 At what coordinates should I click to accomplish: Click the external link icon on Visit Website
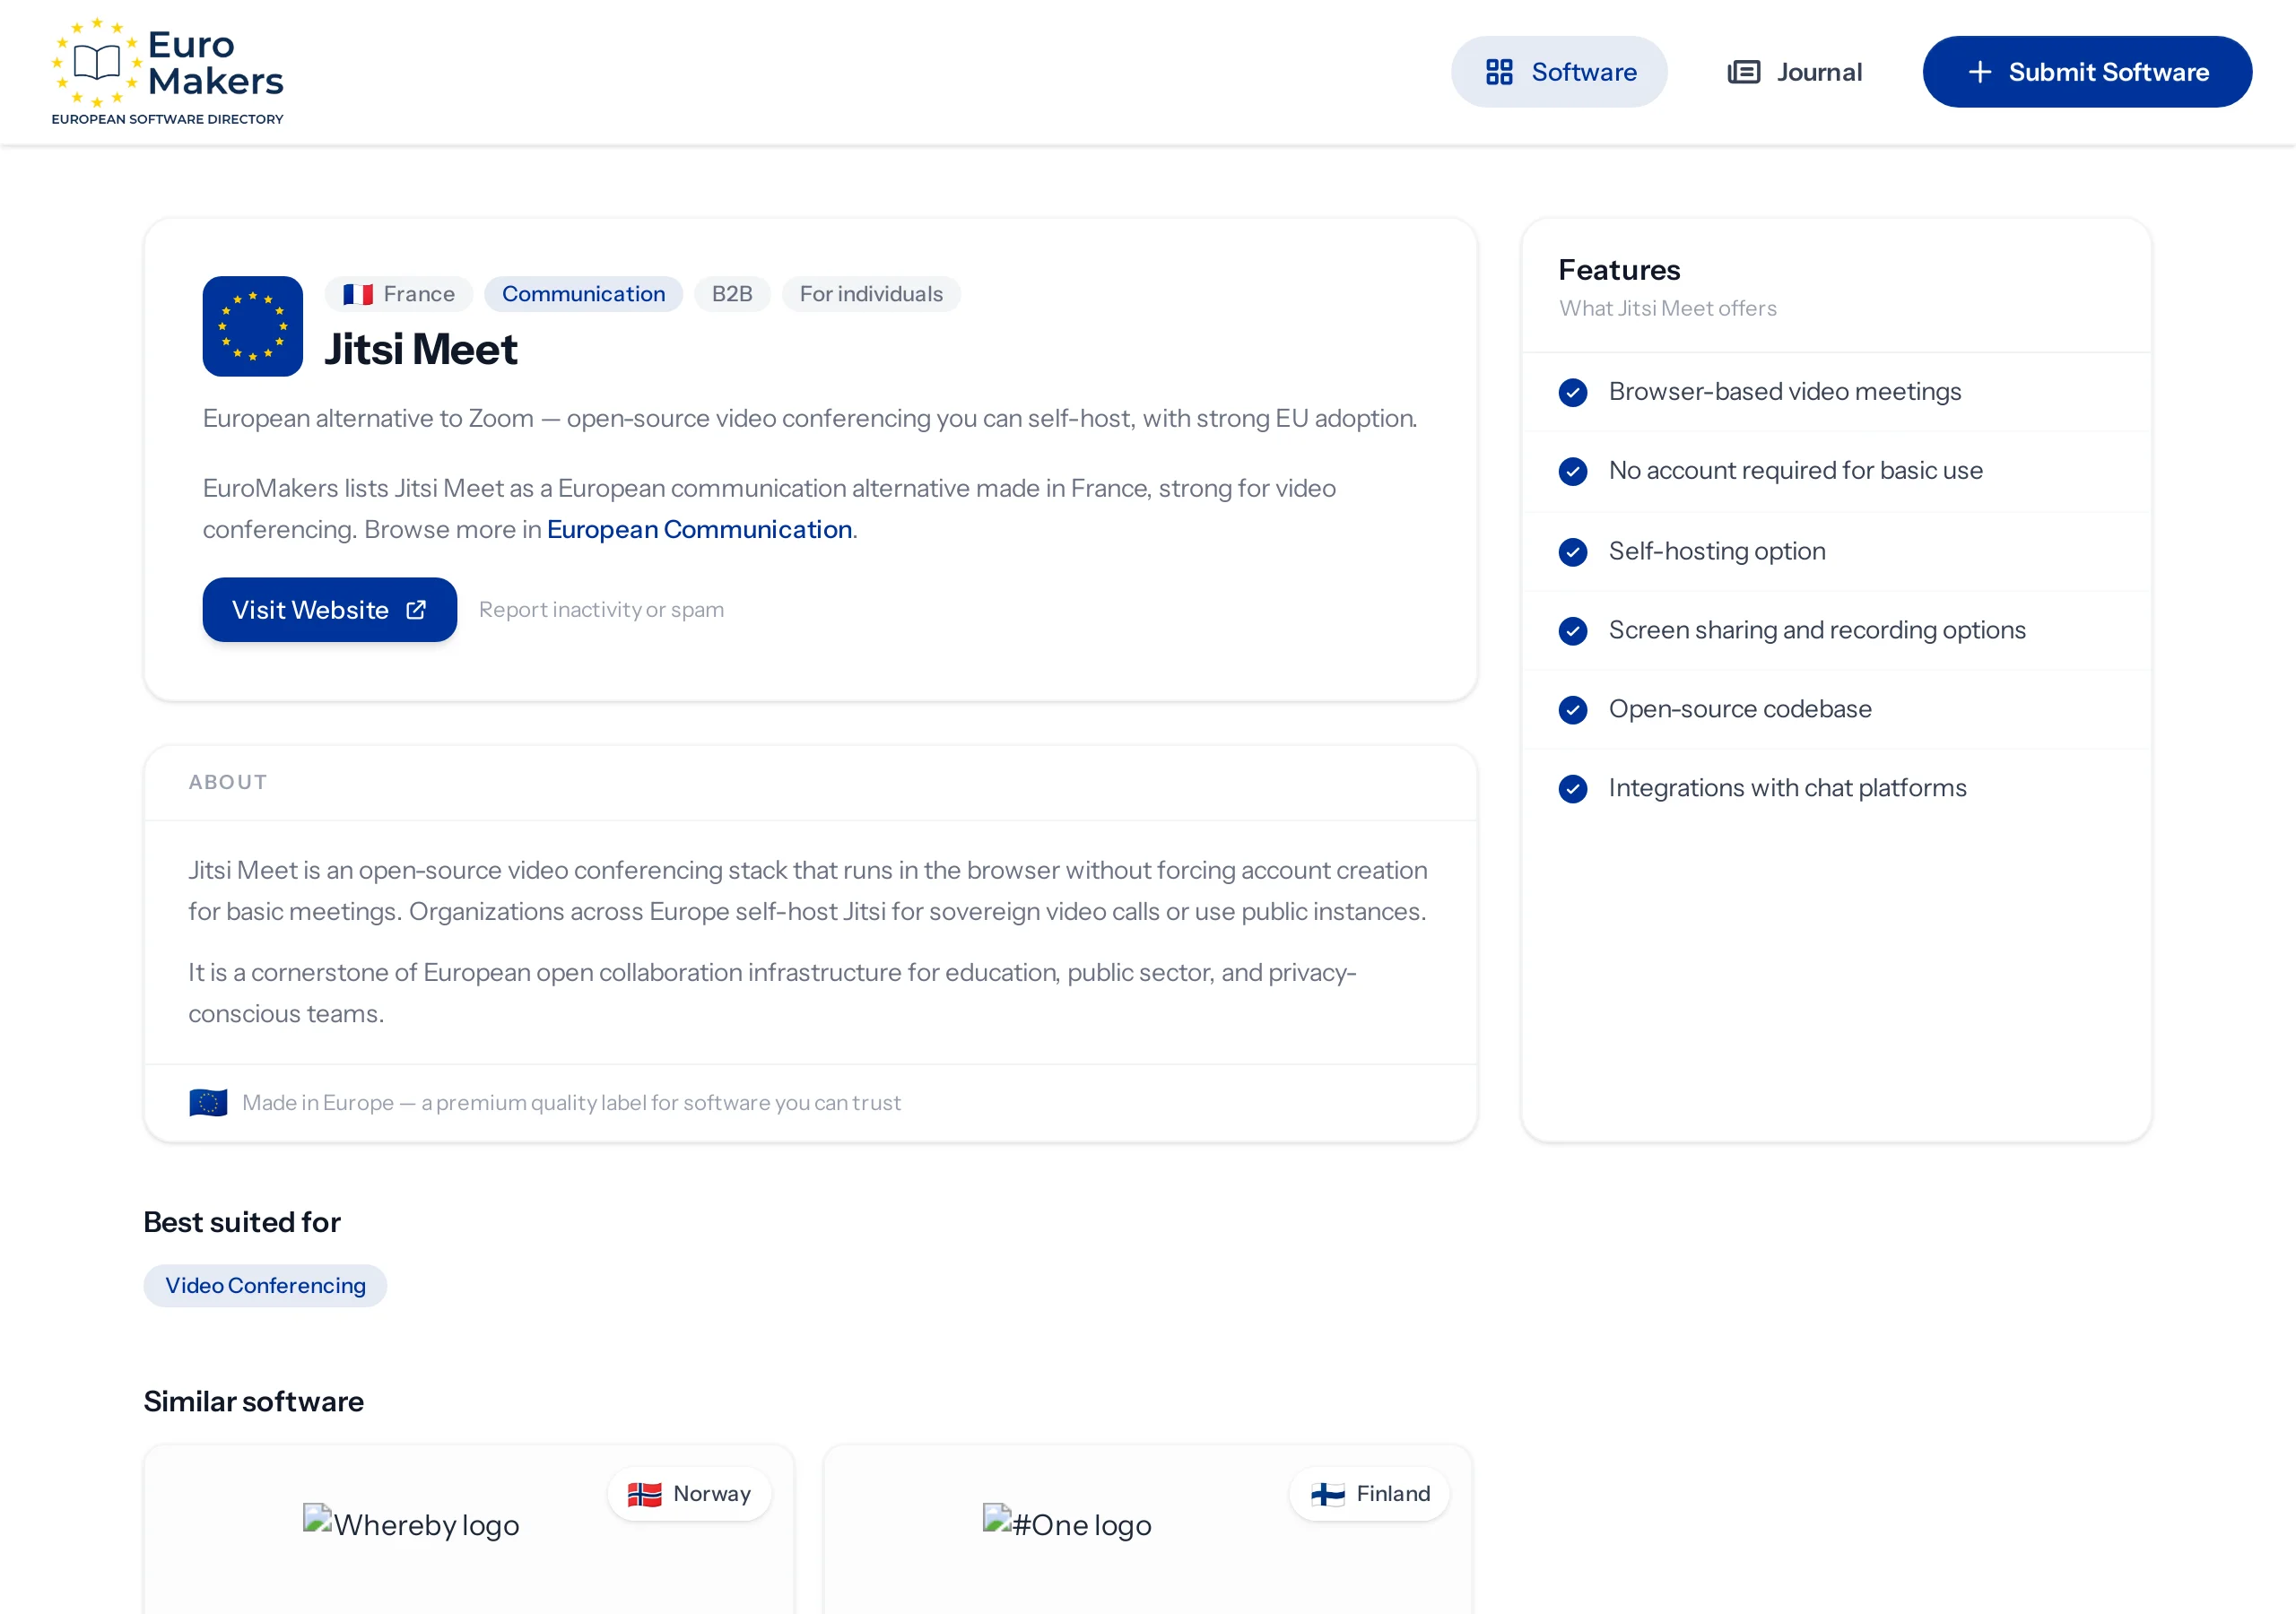tap(416, 610)
